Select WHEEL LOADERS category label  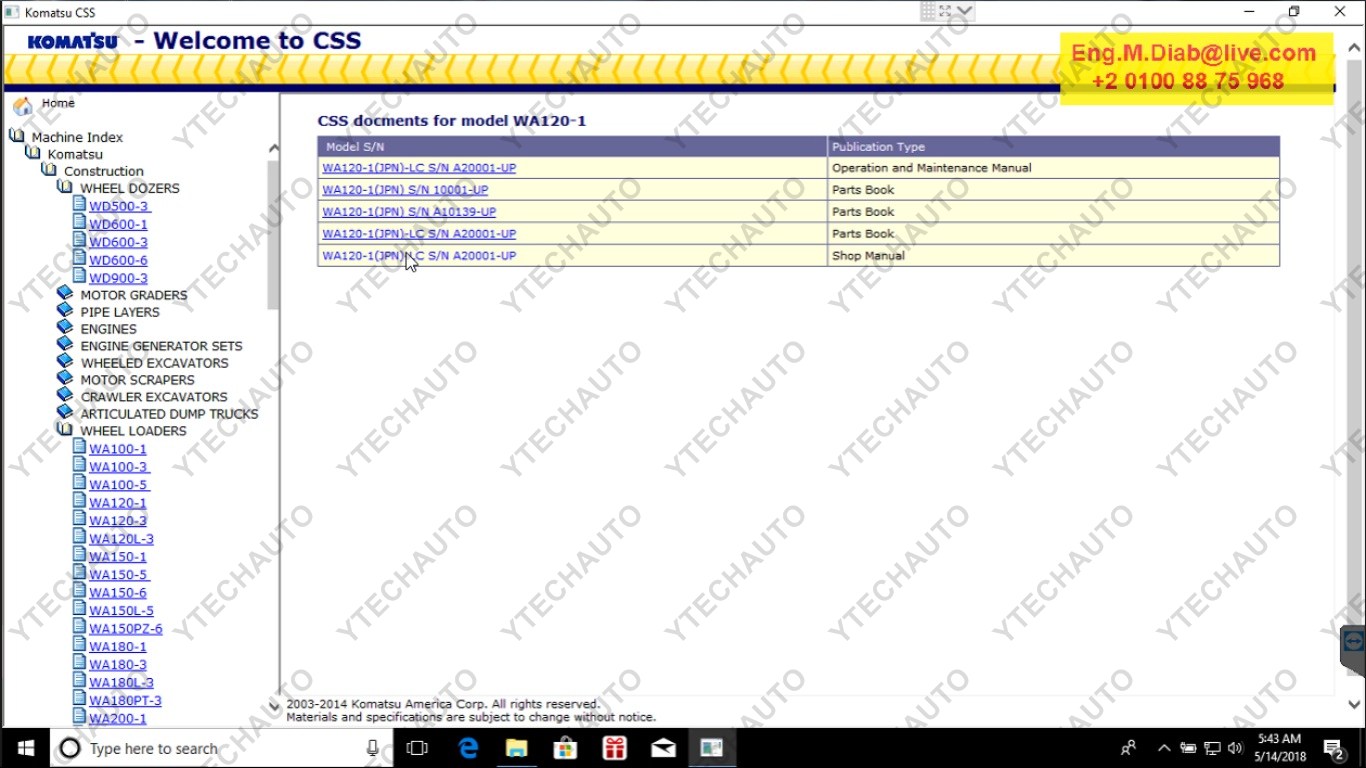(x=133, y=431)
